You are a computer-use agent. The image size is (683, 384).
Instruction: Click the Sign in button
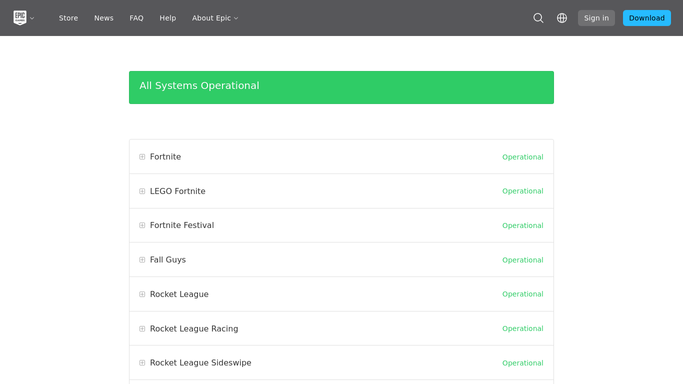coord(596,18)
